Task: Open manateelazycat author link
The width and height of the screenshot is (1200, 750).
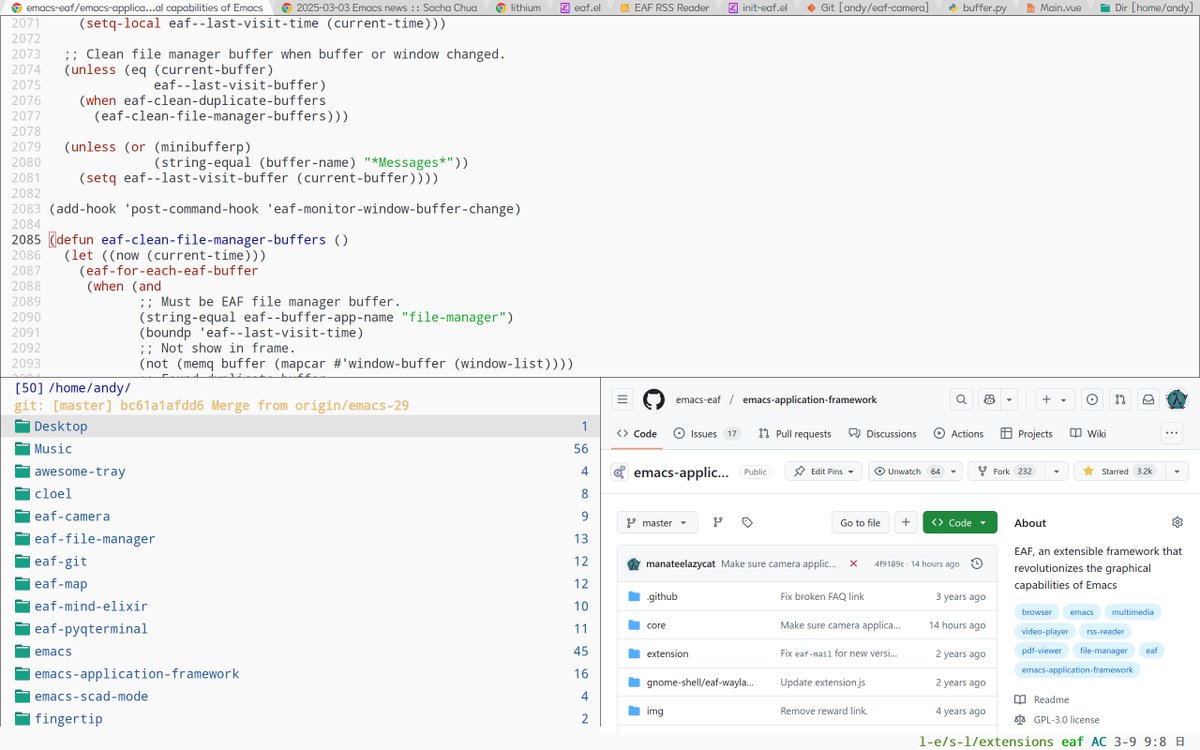Action: [680, 564]
